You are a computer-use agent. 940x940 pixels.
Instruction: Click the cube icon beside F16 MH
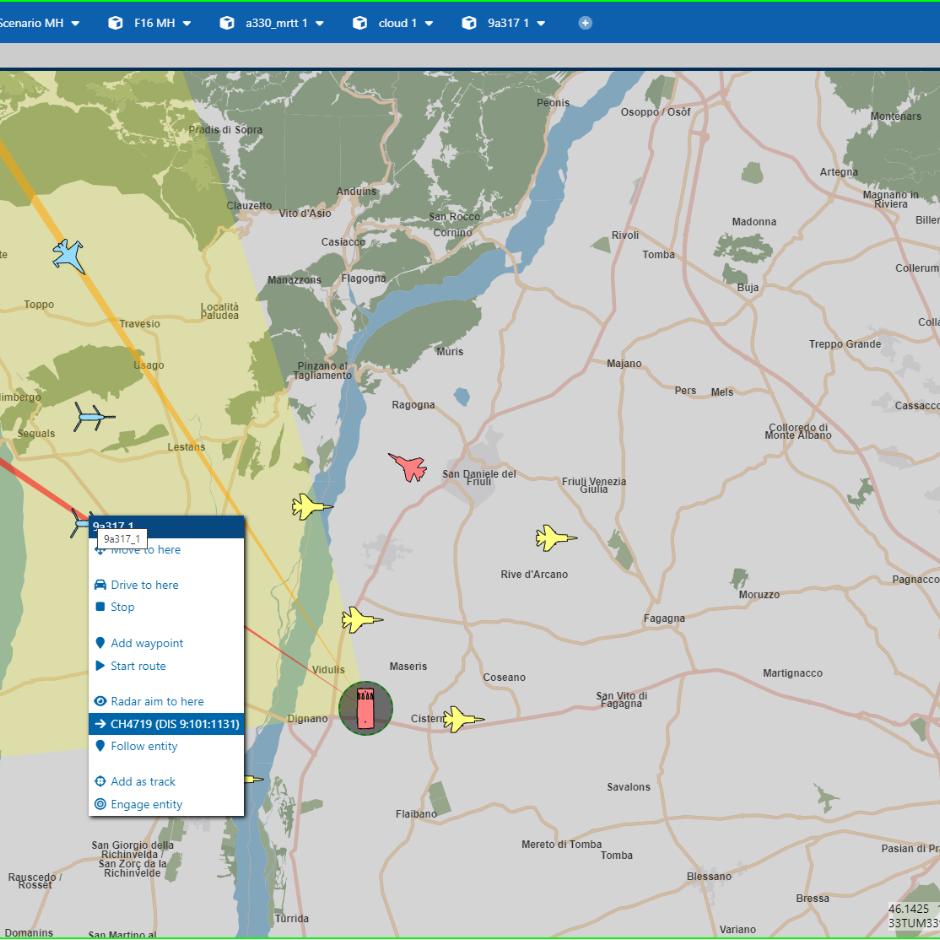(115, 23)
